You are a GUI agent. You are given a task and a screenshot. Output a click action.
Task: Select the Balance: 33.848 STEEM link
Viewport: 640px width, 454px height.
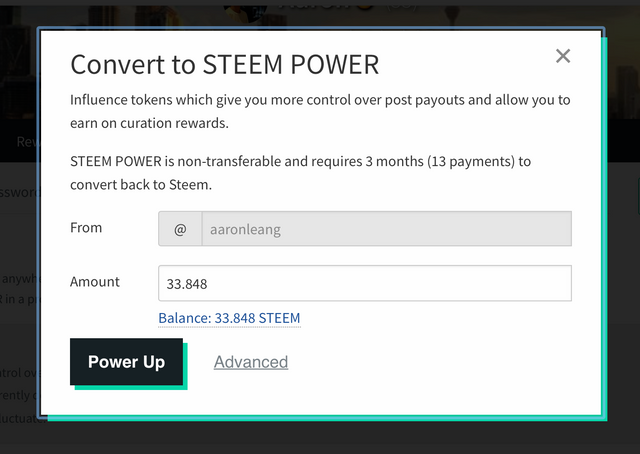(229, 318)
